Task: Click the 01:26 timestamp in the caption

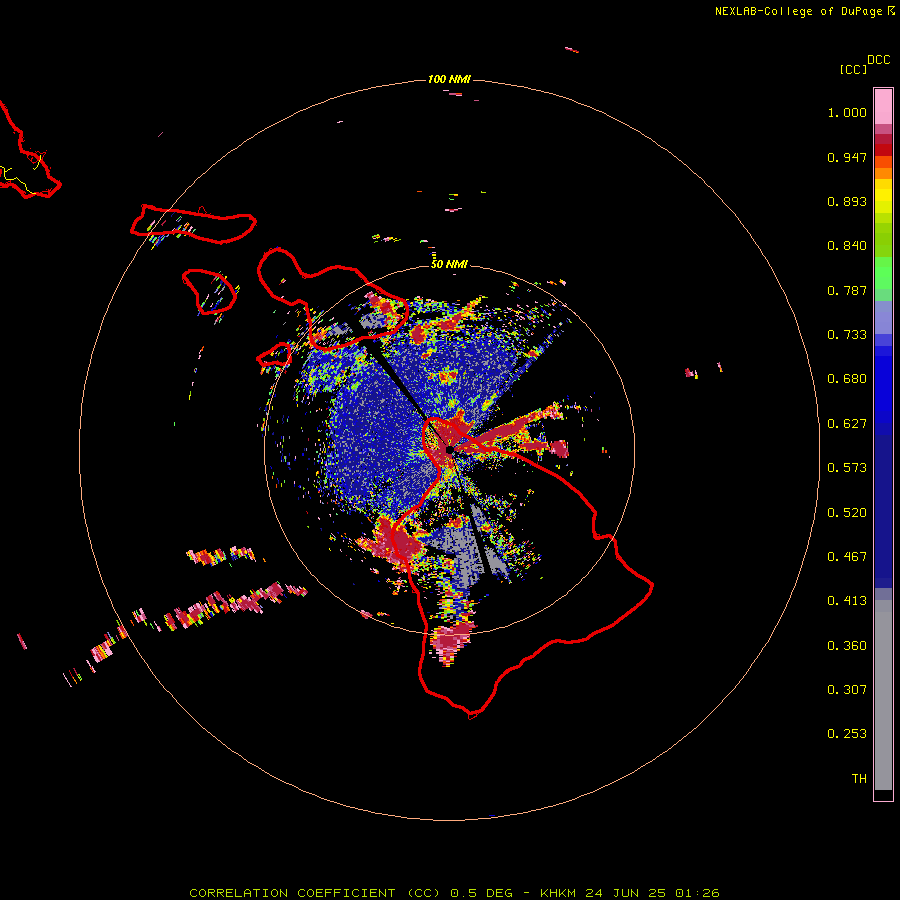Action: click(x=697, y=893)
